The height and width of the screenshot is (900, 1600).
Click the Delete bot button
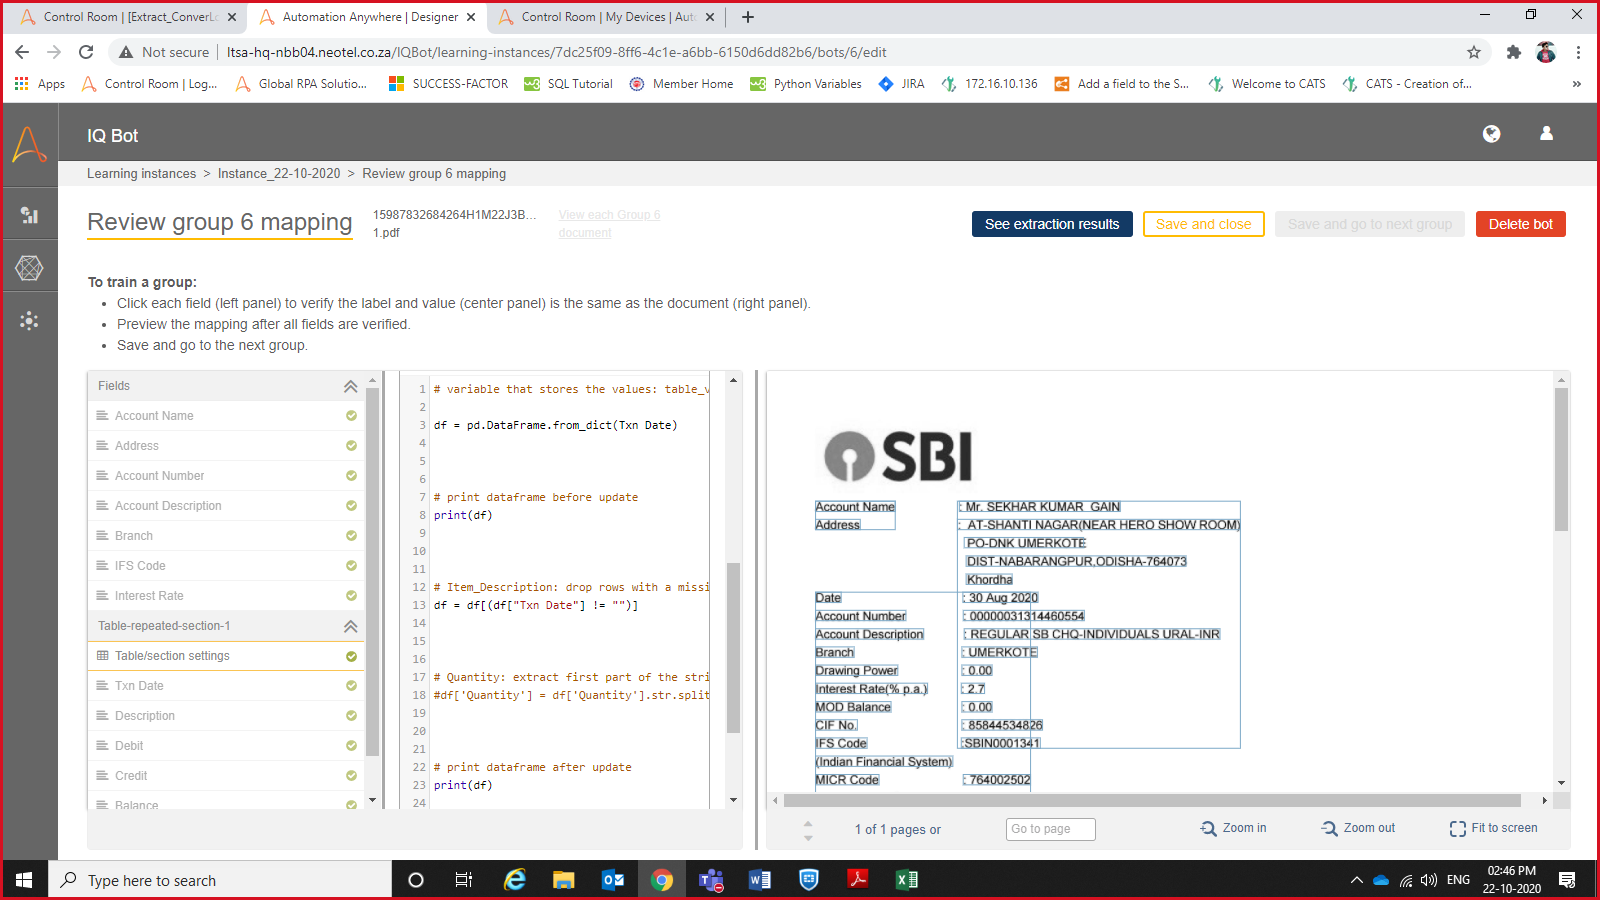(x=1521, y=224)
